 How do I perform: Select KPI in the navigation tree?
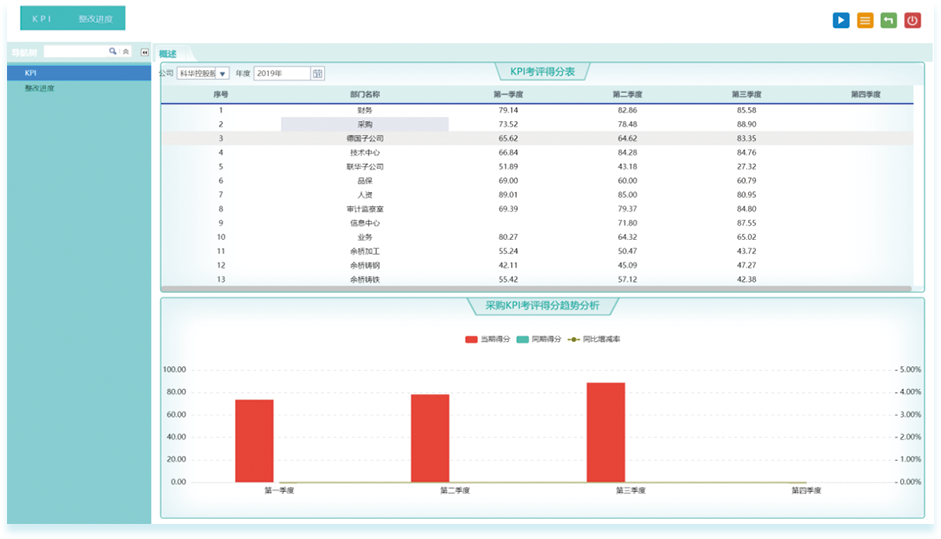[x=31, y=73]
